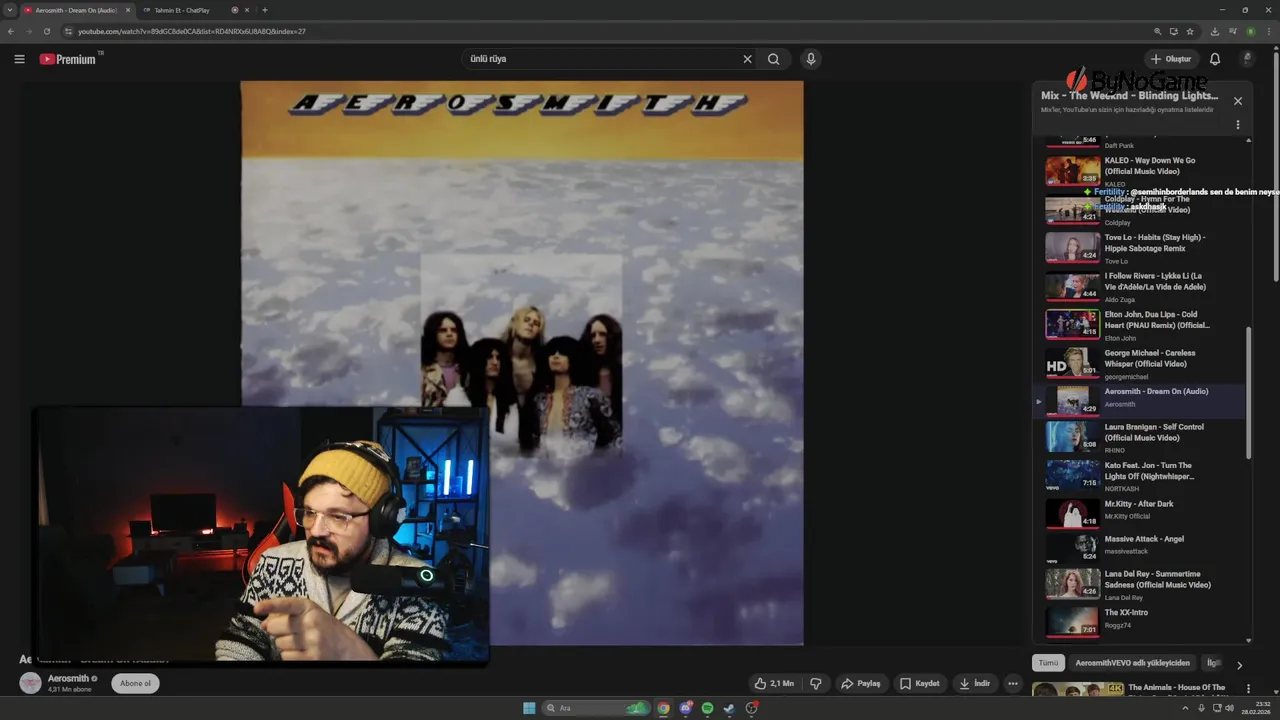Open more actions ellipsis under video
1280x720 pixels.
(1013, 683)
